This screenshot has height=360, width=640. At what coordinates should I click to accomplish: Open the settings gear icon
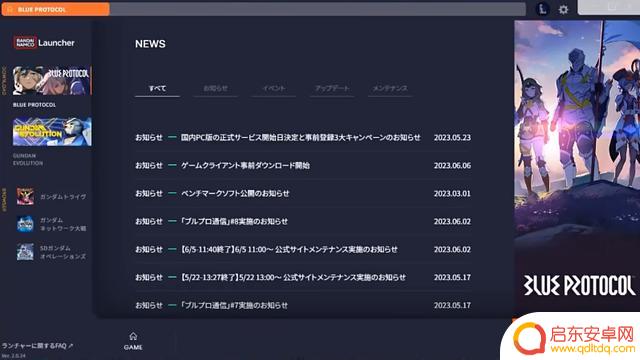(x=563, y=9)
